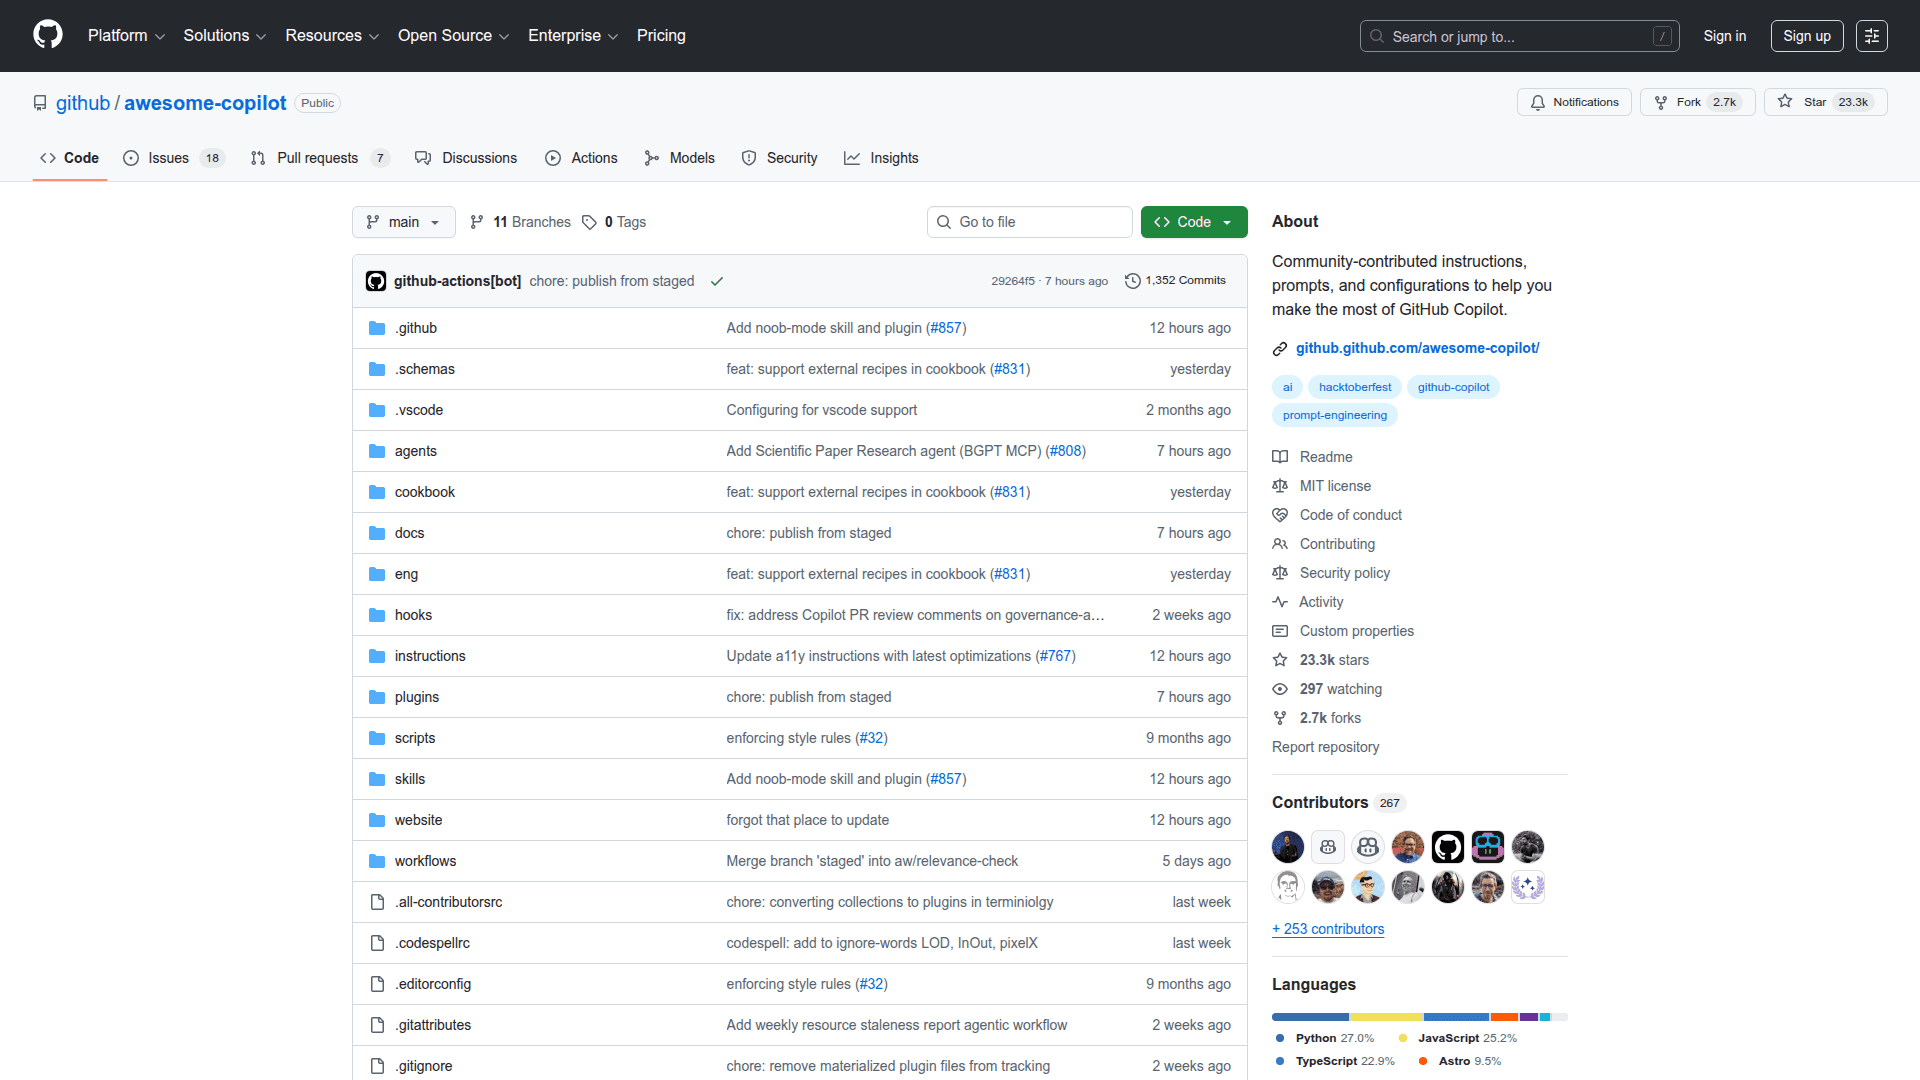This screenshot has height=1080, width=1920.
Task: Click the branch icon next to 11 Branches
Action: click(478, 222)
